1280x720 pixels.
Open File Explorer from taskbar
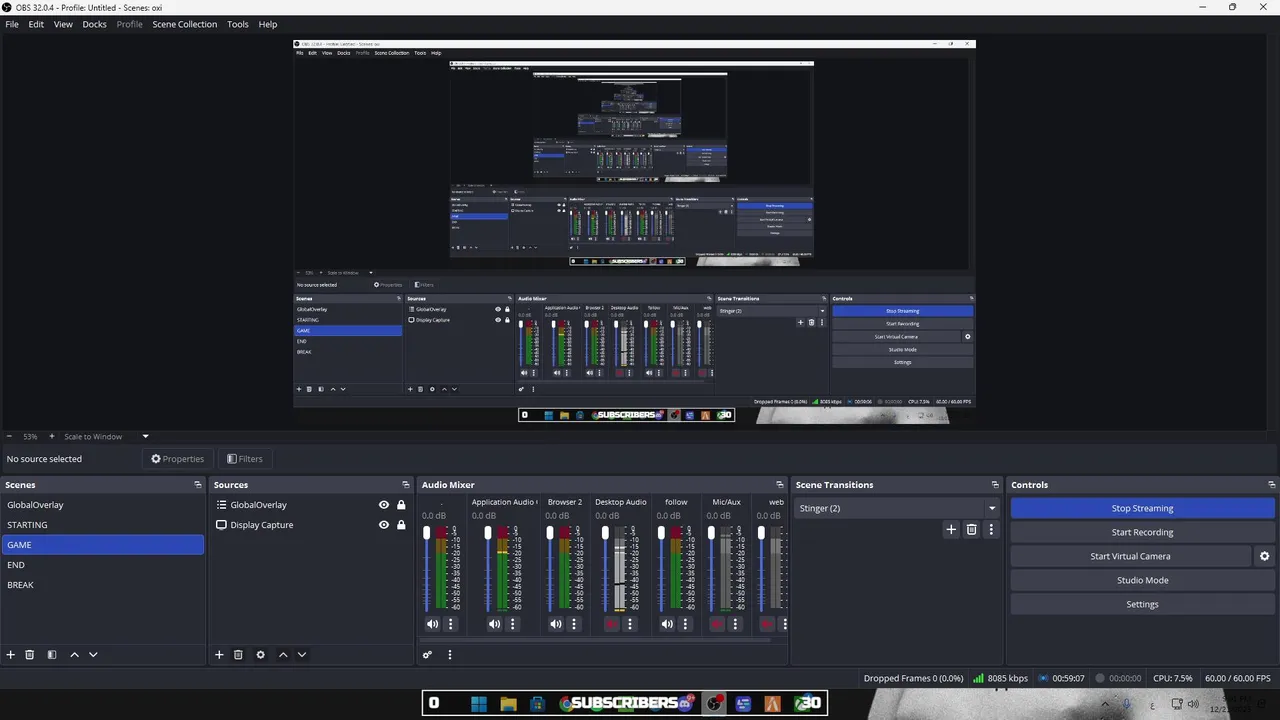pos(508,704)
